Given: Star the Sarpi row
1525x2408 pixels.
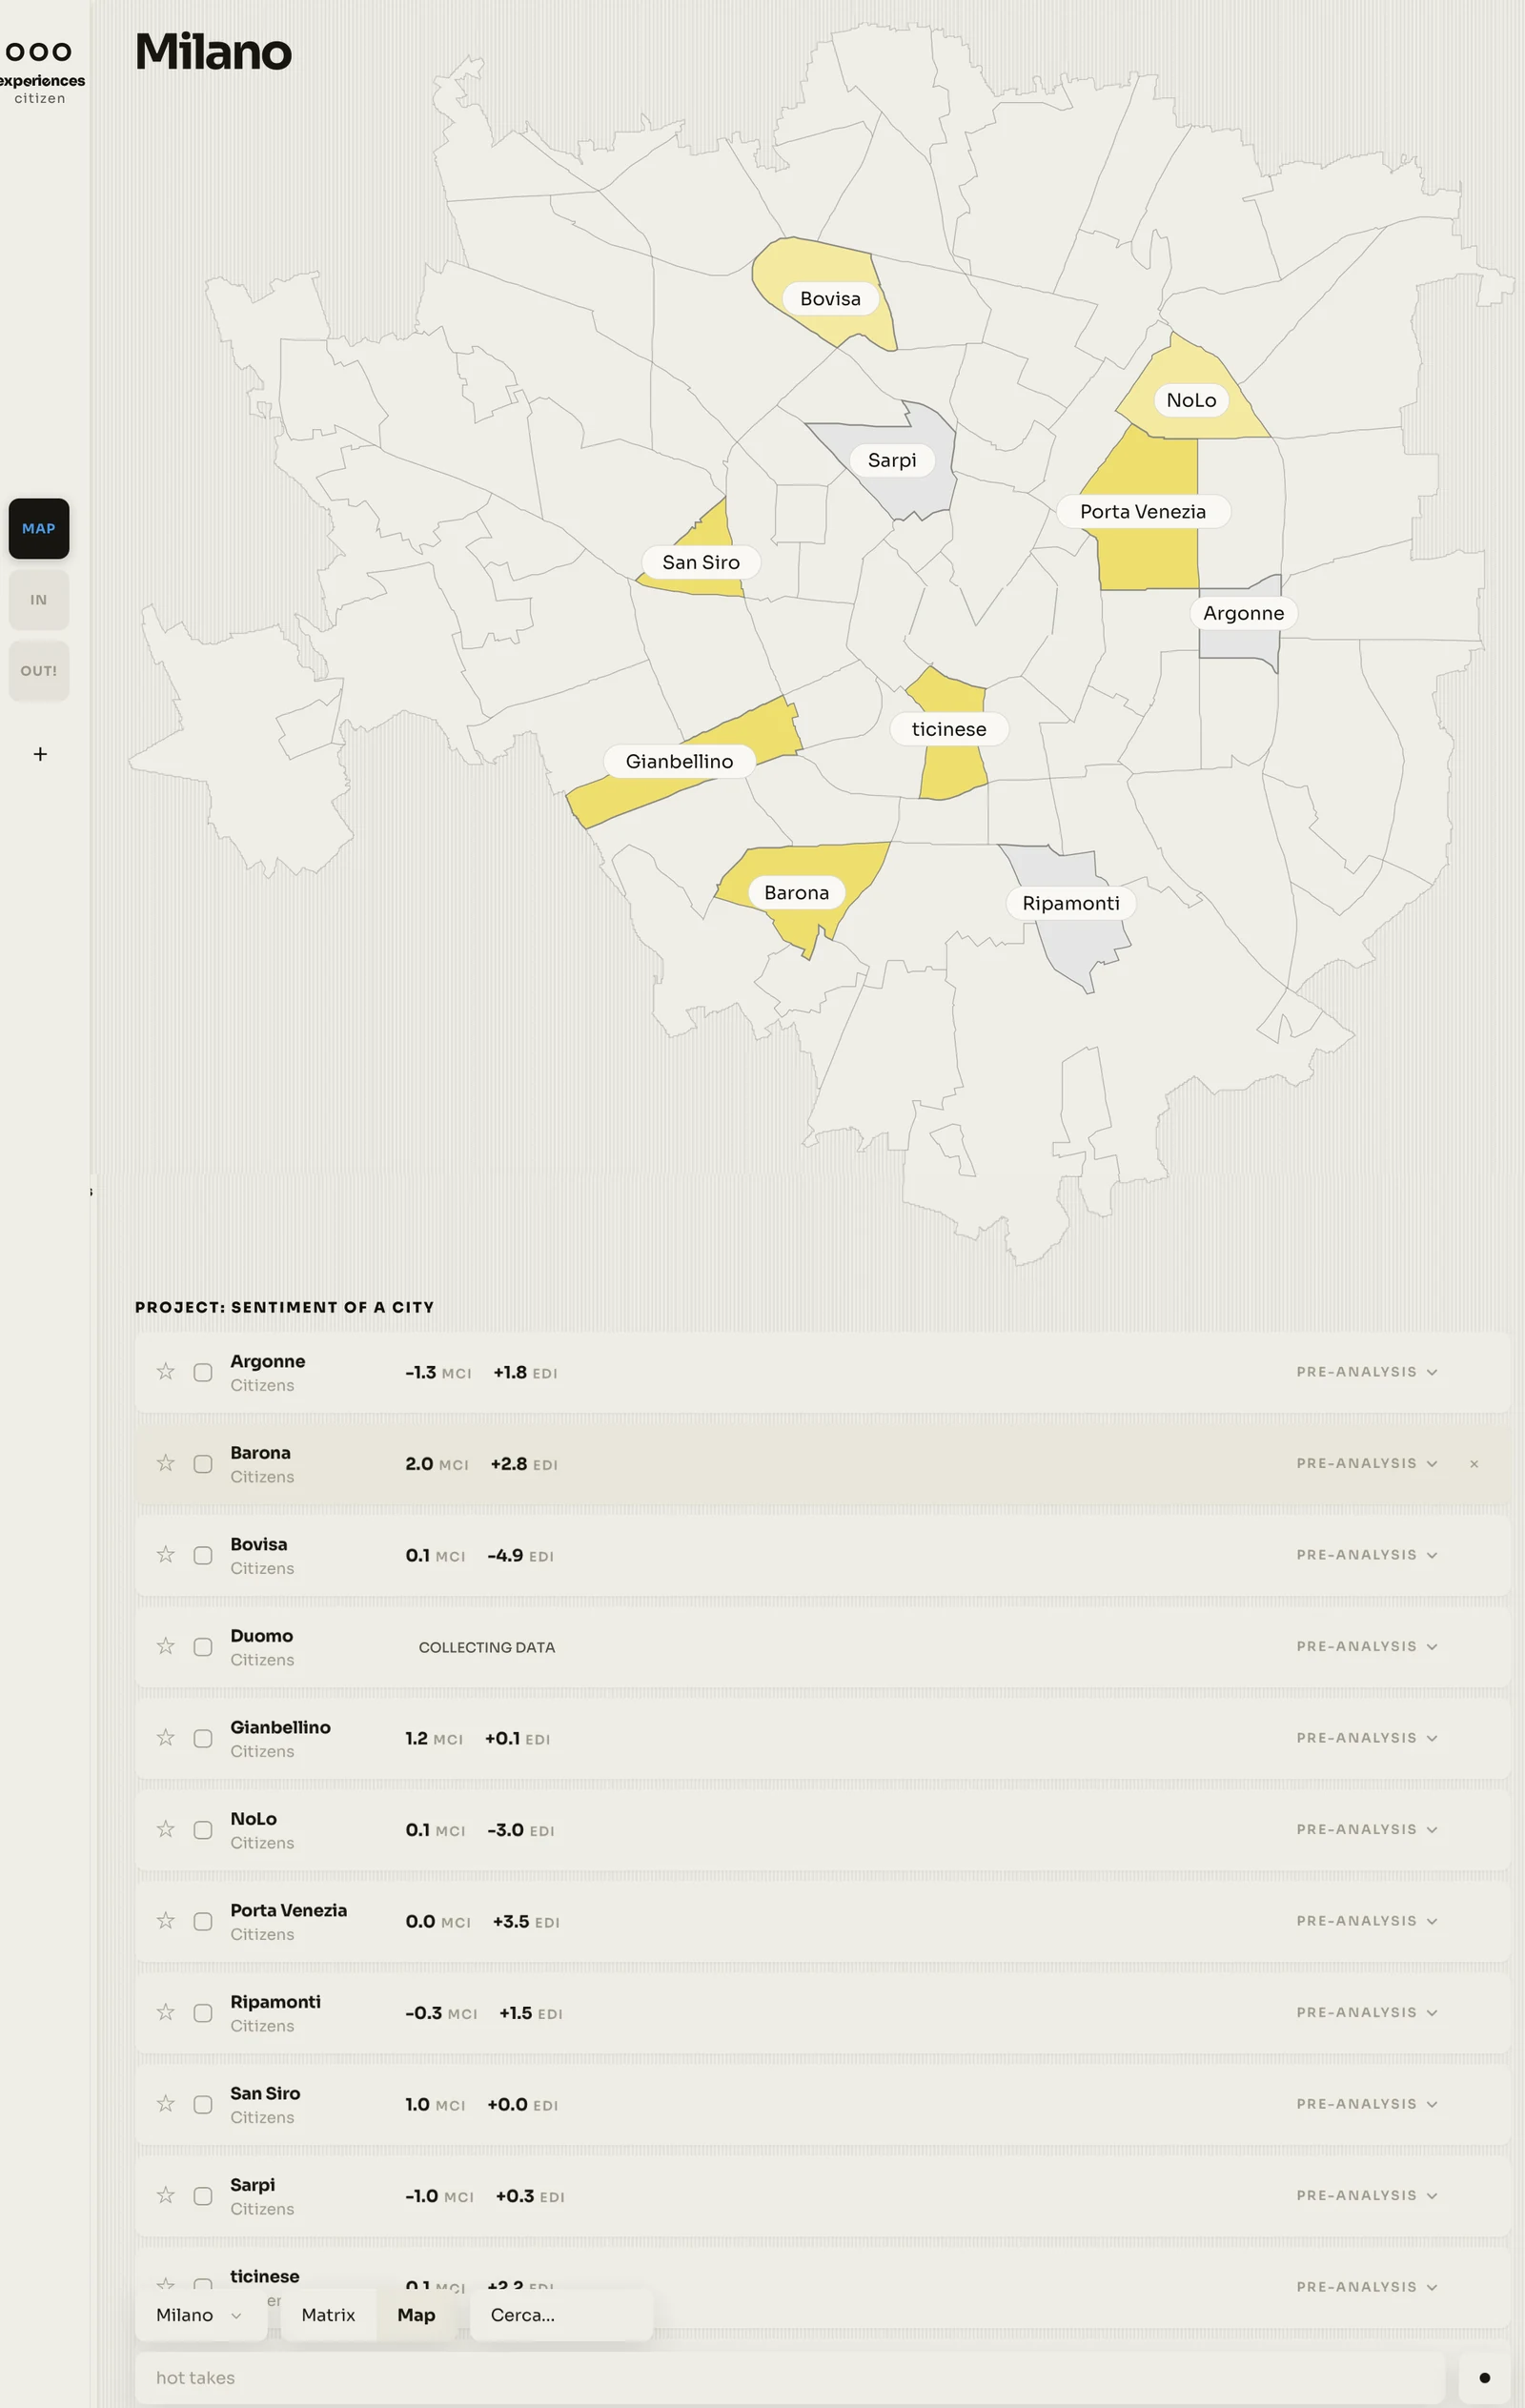Looking at the screenshot, I should (x=166, y=2195).
